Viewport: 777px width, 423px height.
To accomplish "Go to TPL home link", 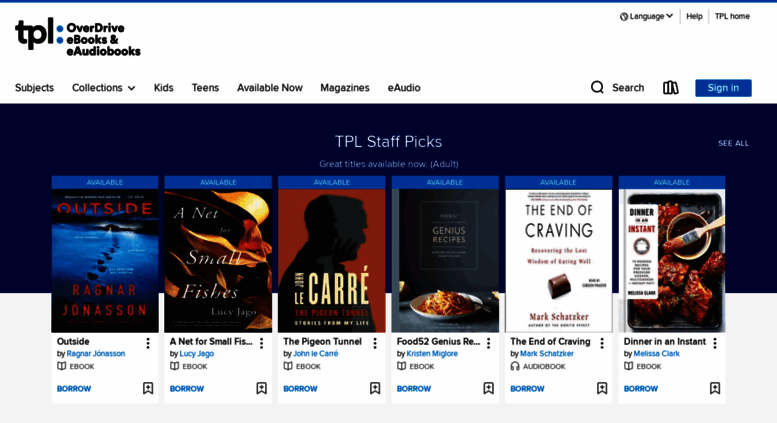I will pyautogui.click(x=732, y=16).
